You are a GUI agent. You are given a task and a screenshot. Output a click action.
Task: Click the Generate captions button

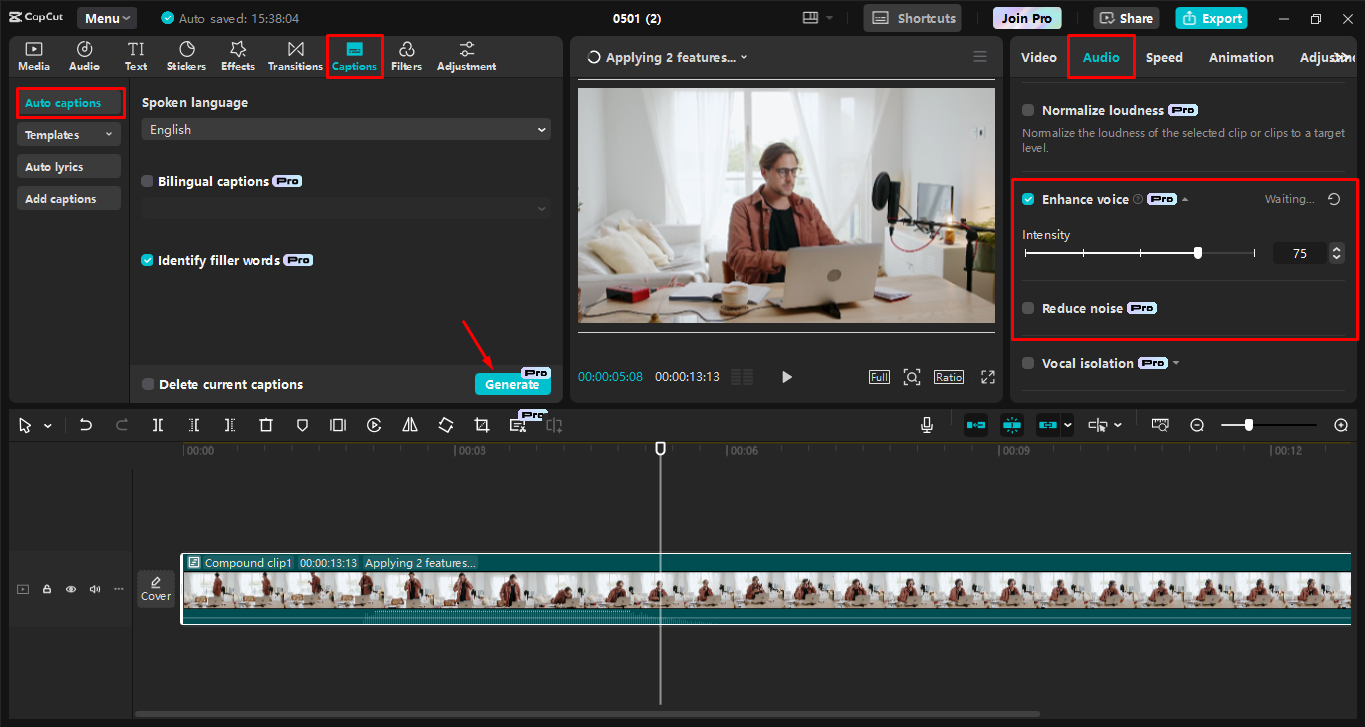513,384
